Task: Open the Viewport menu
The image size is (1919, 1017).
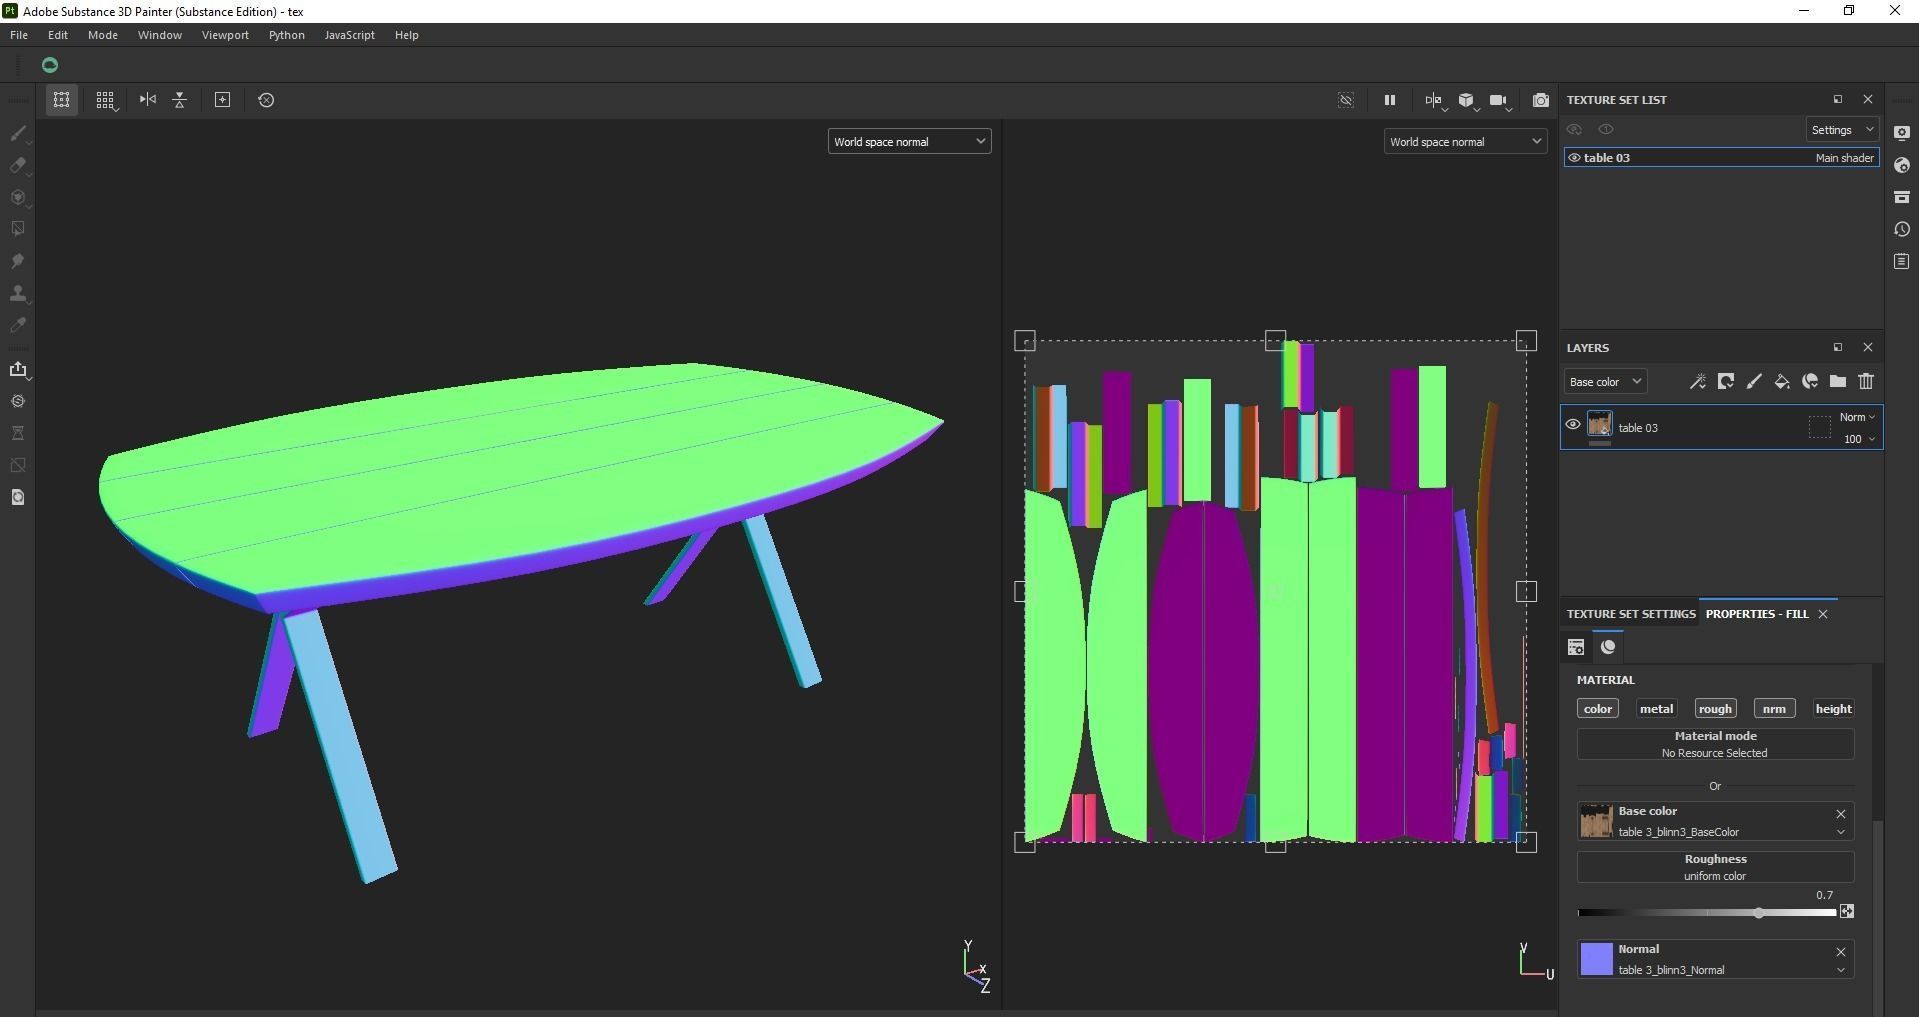Action: (x=225, y=35)
